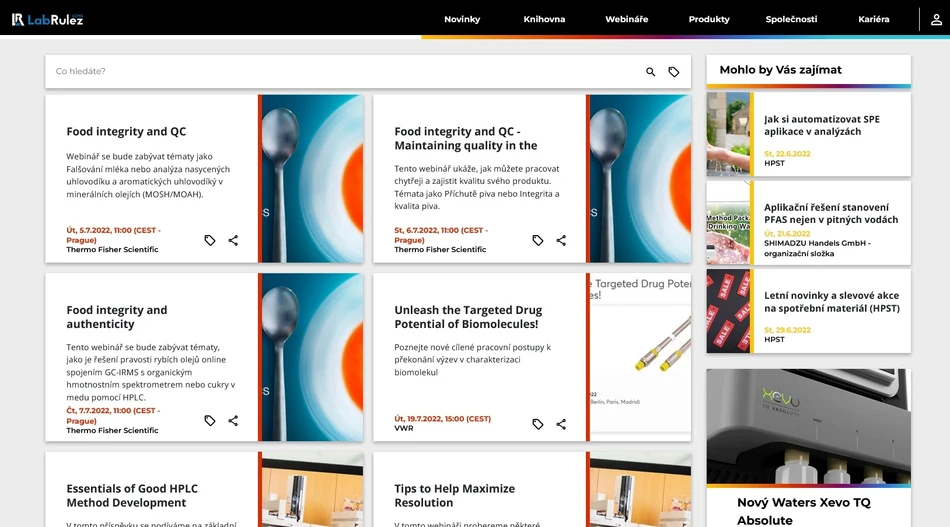This screenshot has height=527, width=950.
Task: Click 'SHIMADZU Handels GmbH' company text
Action: point(817,248)
